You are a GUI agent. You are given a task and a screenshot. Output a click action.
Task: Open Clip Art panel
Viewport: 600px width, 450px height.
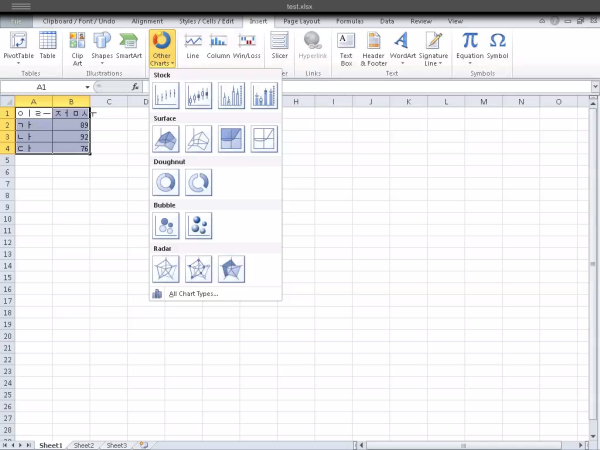click(77, 49)
